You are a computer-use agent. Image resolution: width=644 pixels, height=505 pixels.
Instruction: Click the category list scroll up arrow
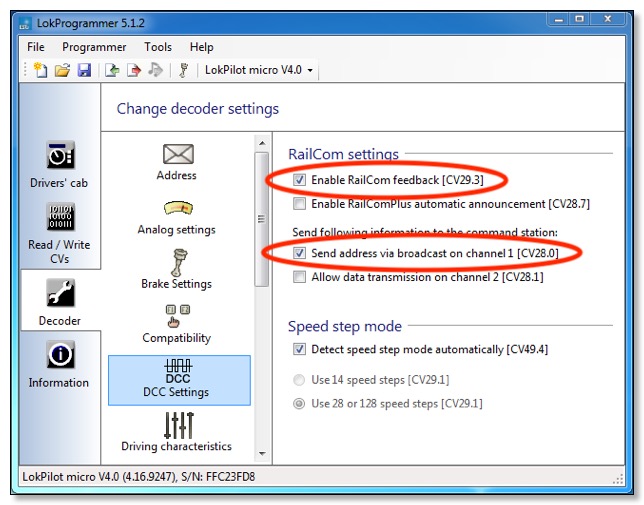262,143
